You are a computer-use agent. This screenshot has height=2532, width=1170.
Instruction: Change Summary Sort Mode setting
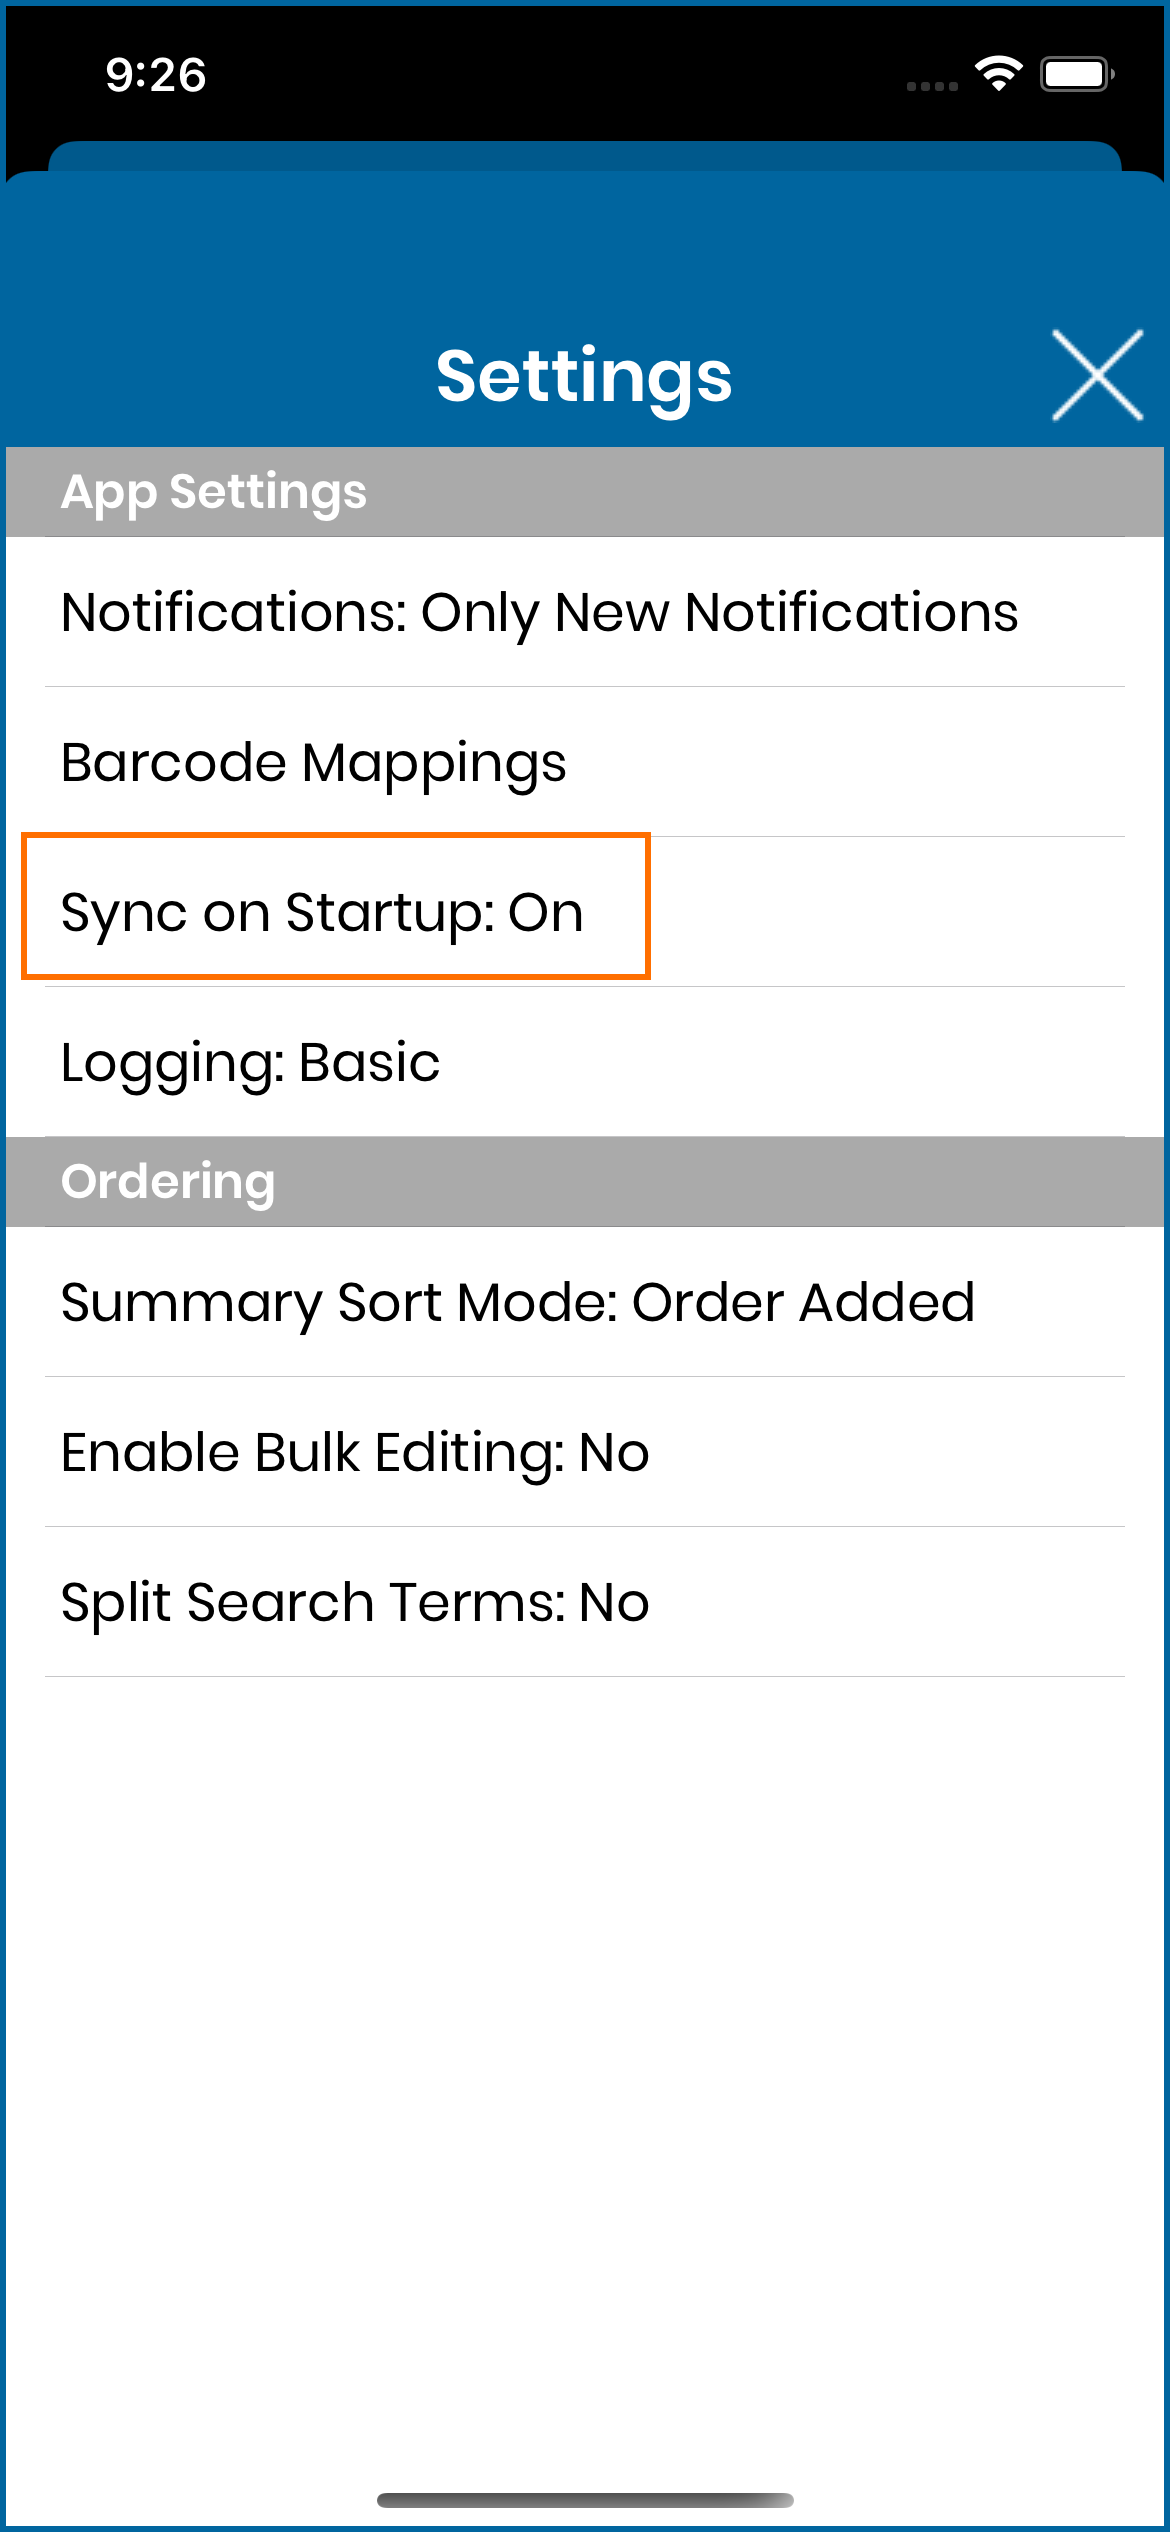click(x=585, y=1302)
